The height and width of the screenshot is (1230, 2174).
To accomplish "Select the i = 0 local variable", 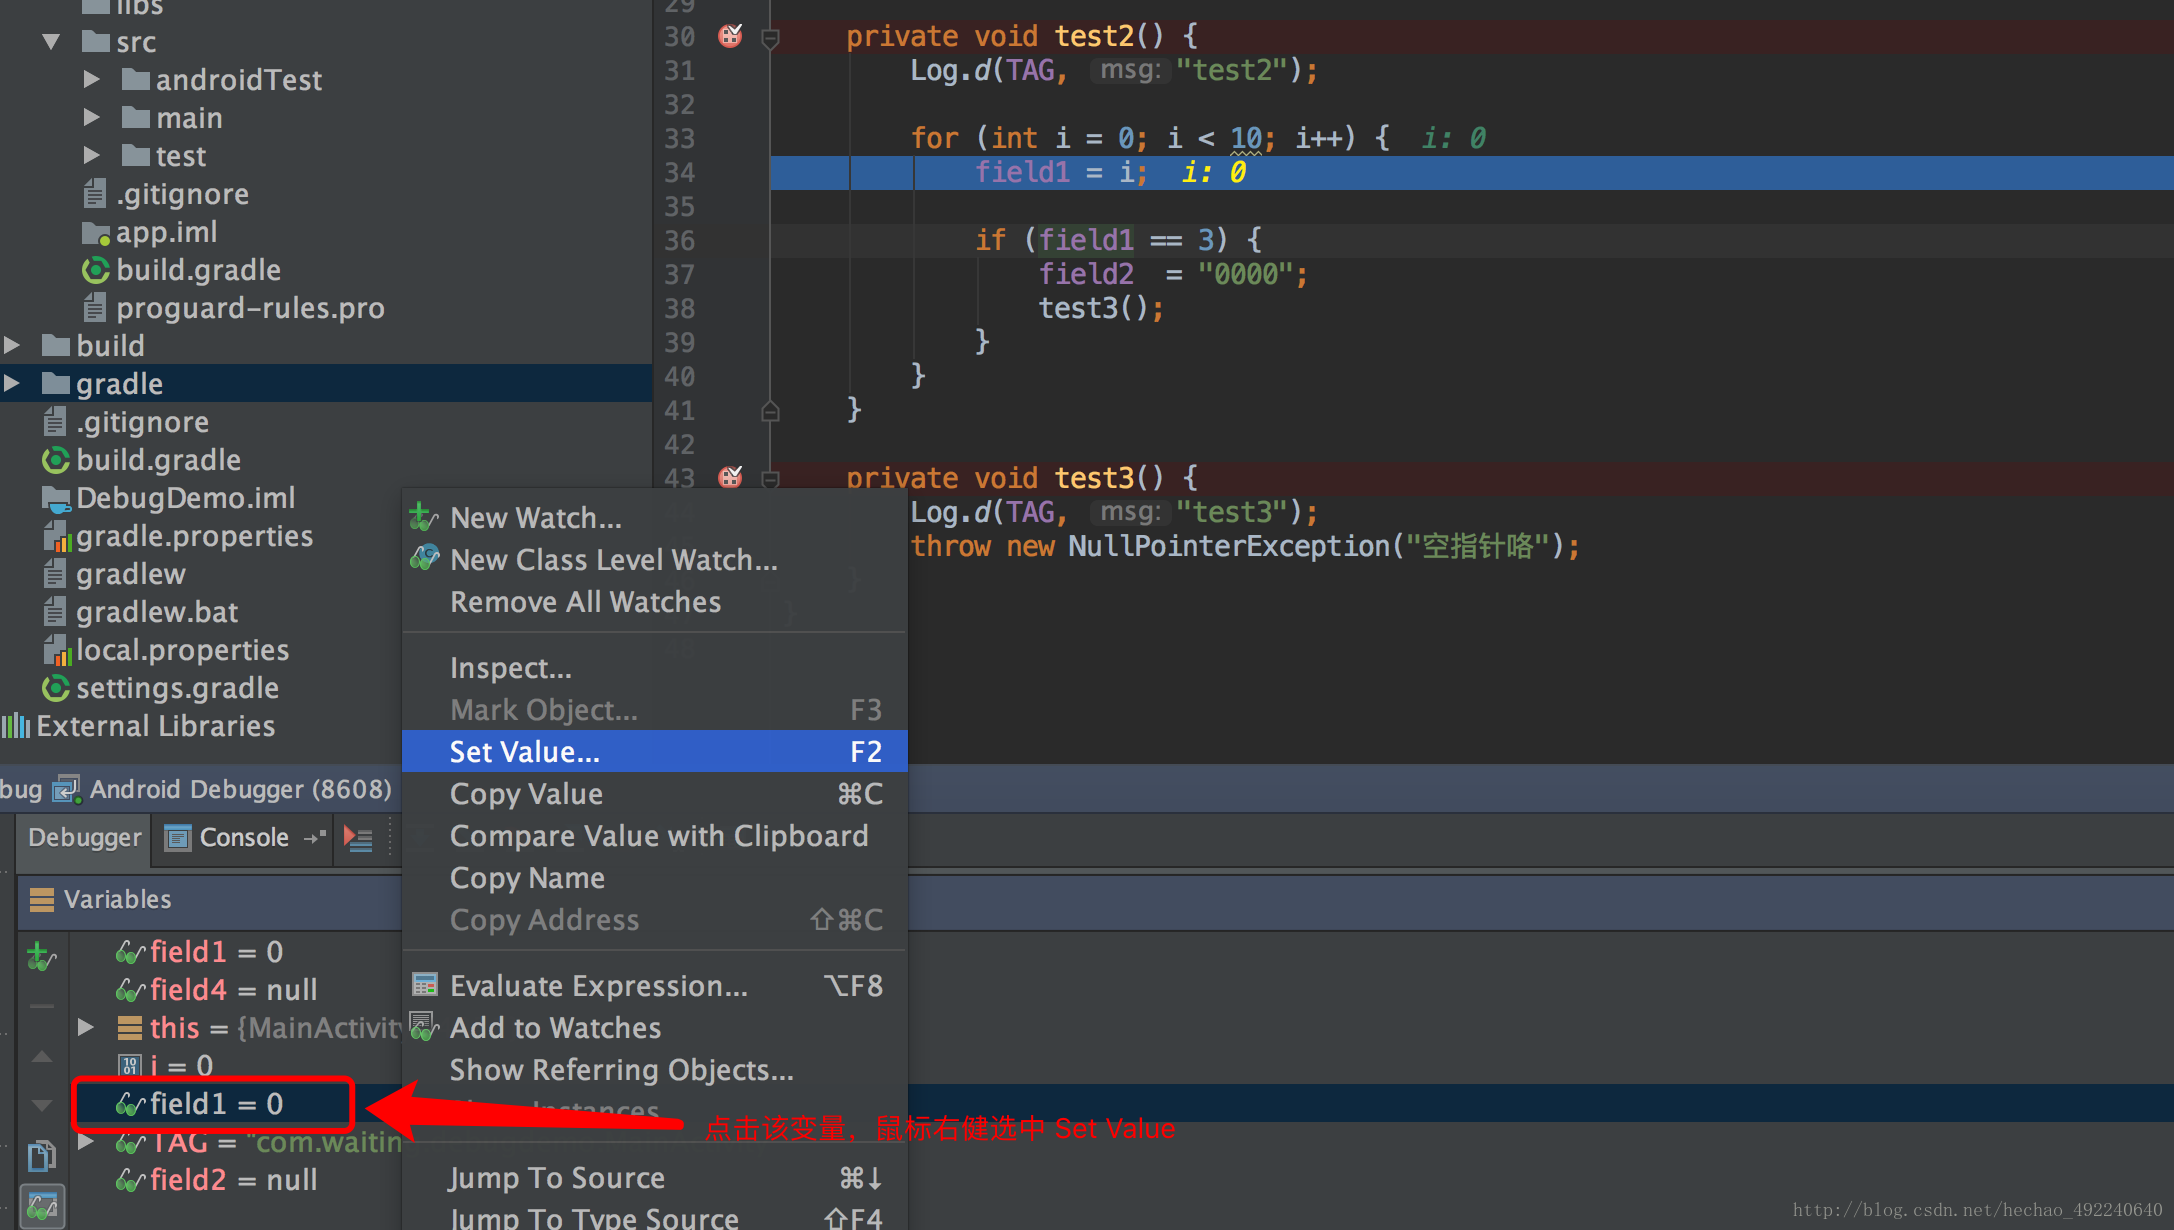I will pyautogui.click(x=165, y=1066).
